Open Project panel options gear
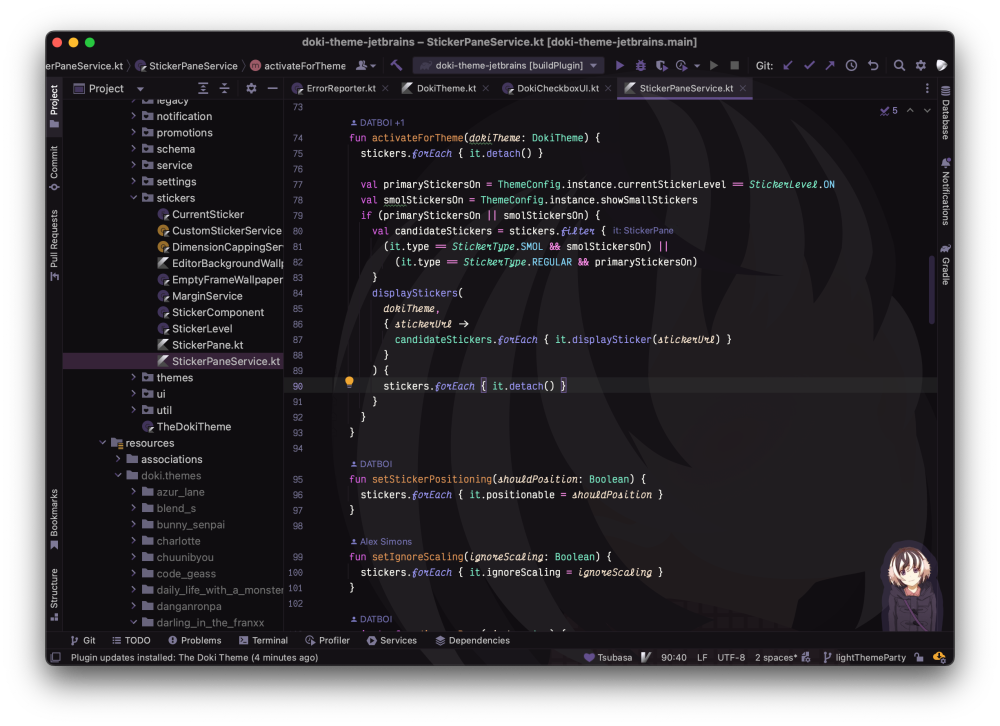 (x=251, y=89)
